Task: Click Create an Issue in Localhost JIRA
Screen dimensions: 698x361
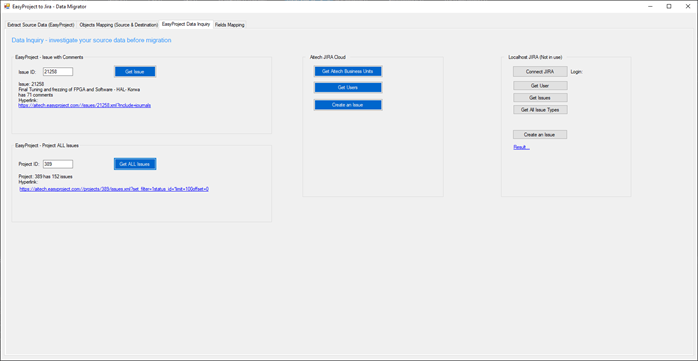Action: coord(540,134)
